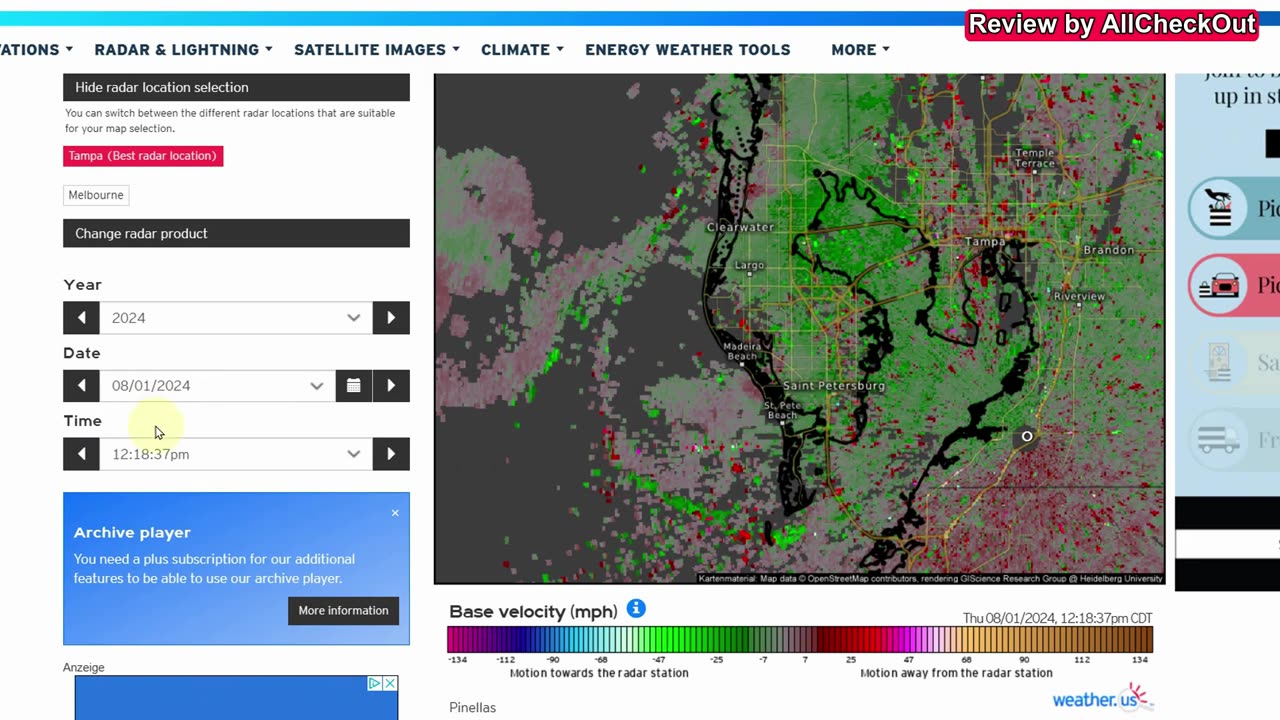
Task: Go to previous date arrow
Action: 81,385
